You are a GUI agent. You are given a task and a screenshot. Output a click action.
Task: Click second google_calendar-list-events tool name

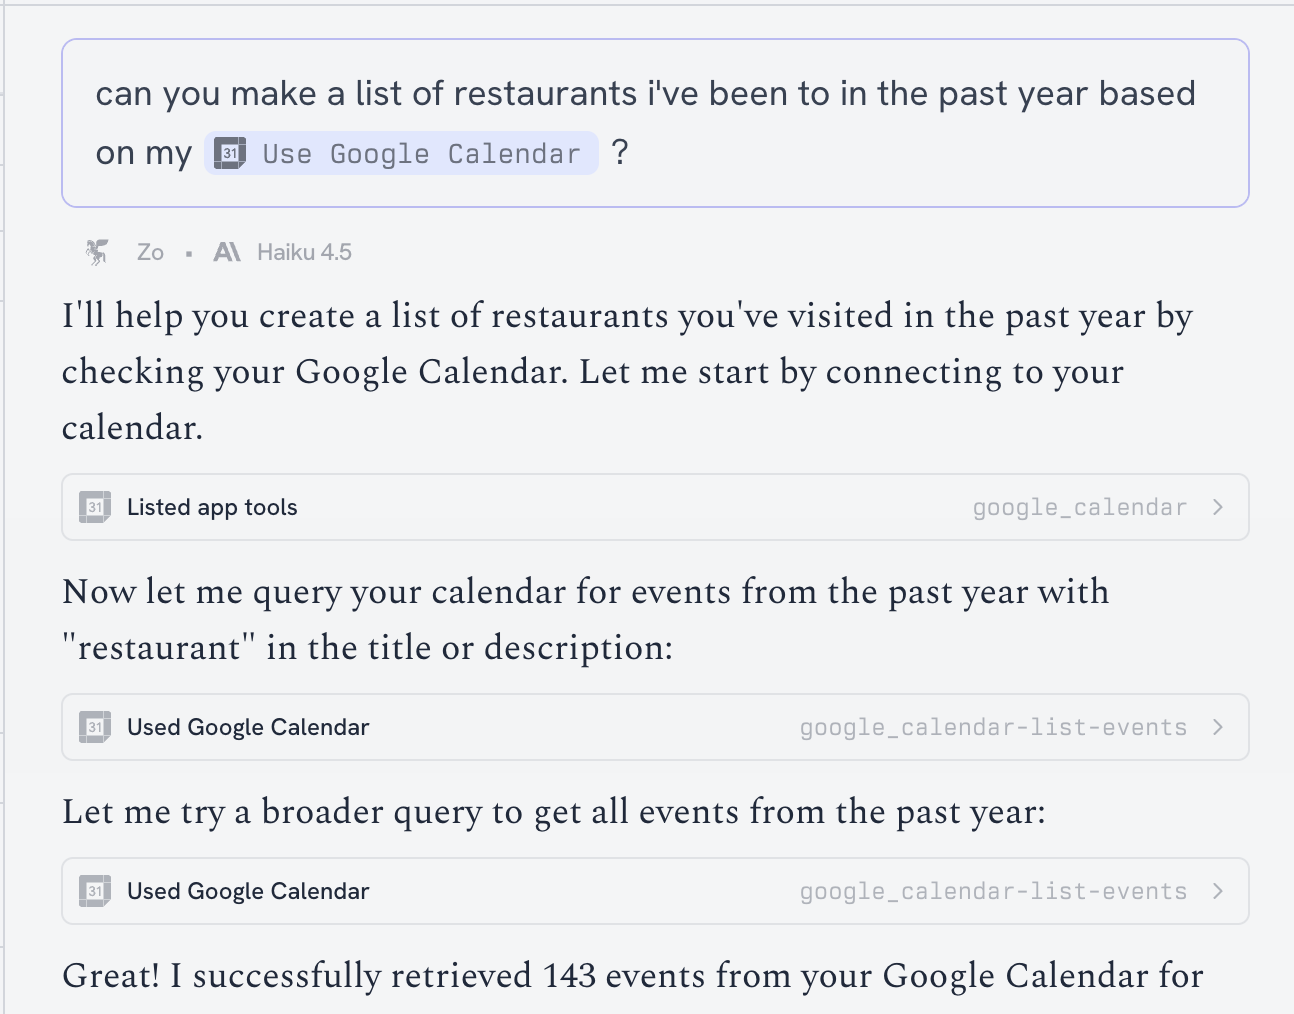(993, 892)
